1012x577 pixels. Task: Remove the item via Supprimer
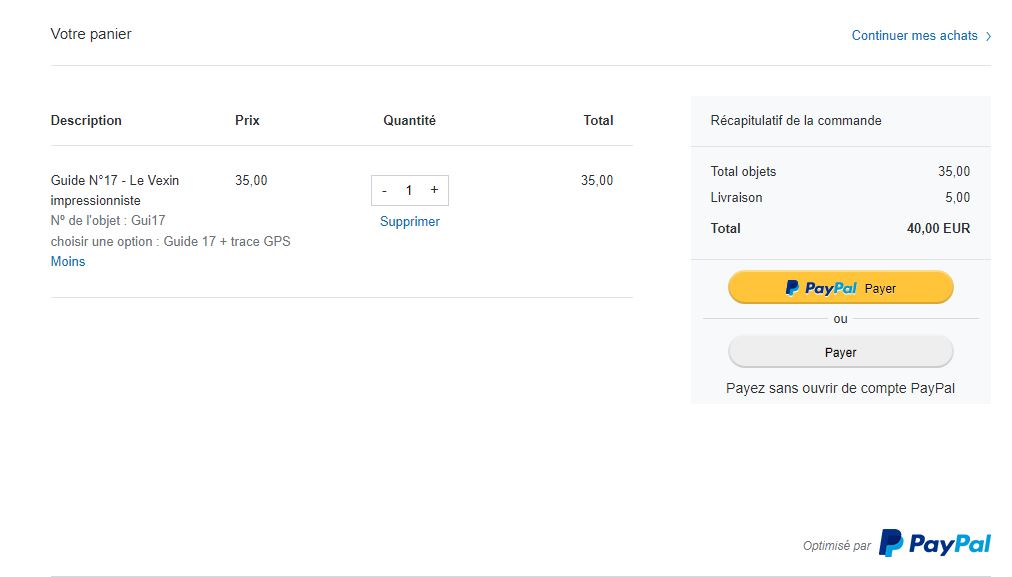coord(410,221)
